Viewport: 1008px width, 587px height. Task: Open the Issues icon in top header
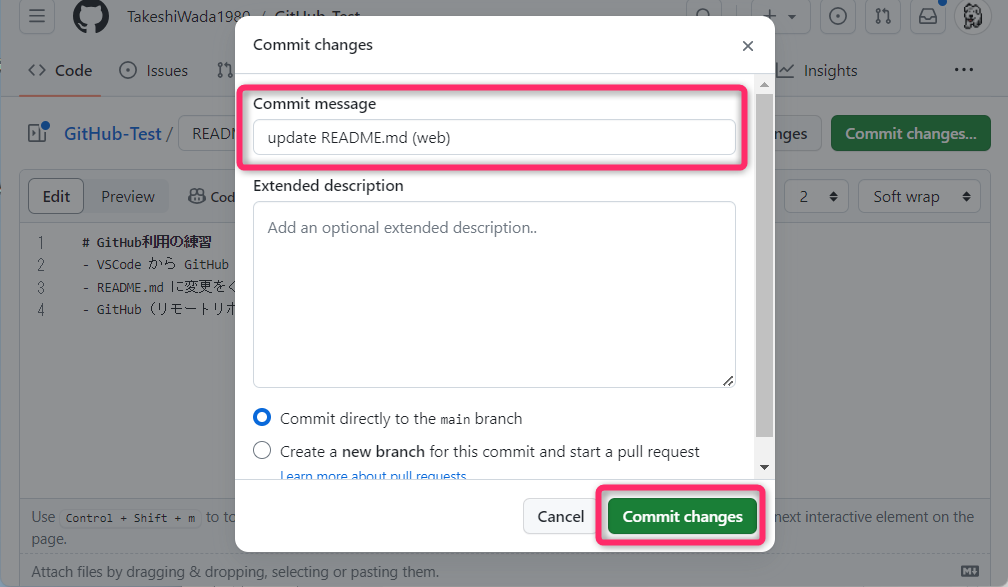(x=838, y=16)
